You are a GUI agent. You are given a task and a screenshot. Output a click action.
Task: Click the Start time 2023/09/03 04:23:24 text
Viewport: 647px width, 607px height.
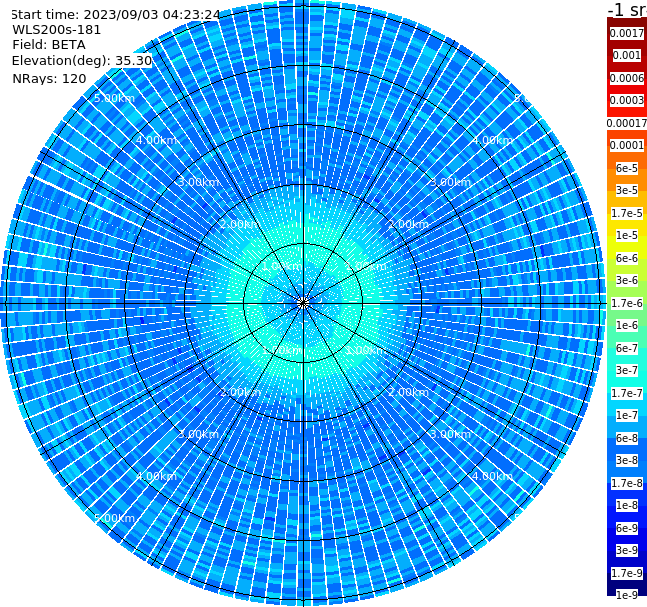pos(116,15)
